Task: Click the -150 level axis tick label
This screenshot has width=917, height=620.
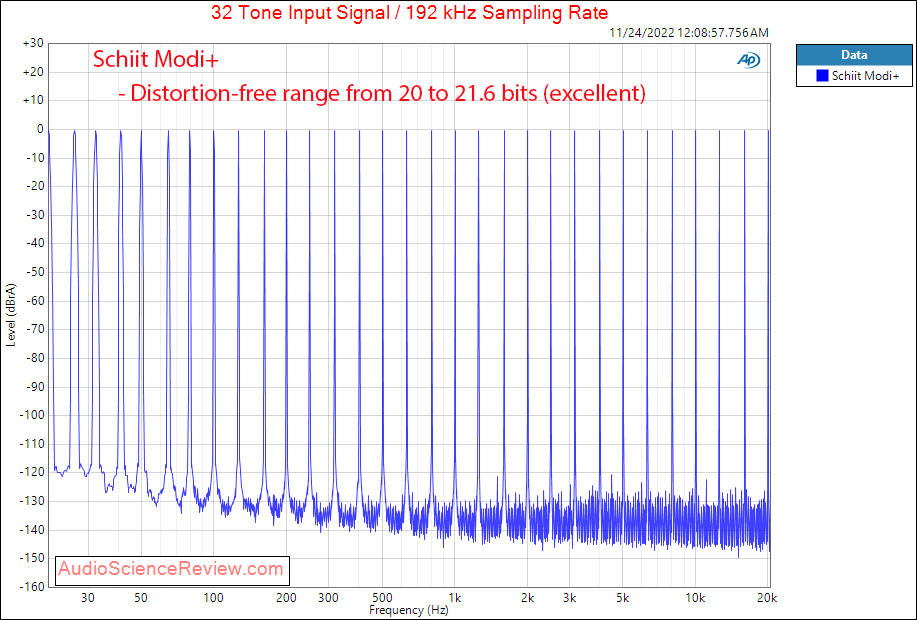Action: [x=32, y=558]
